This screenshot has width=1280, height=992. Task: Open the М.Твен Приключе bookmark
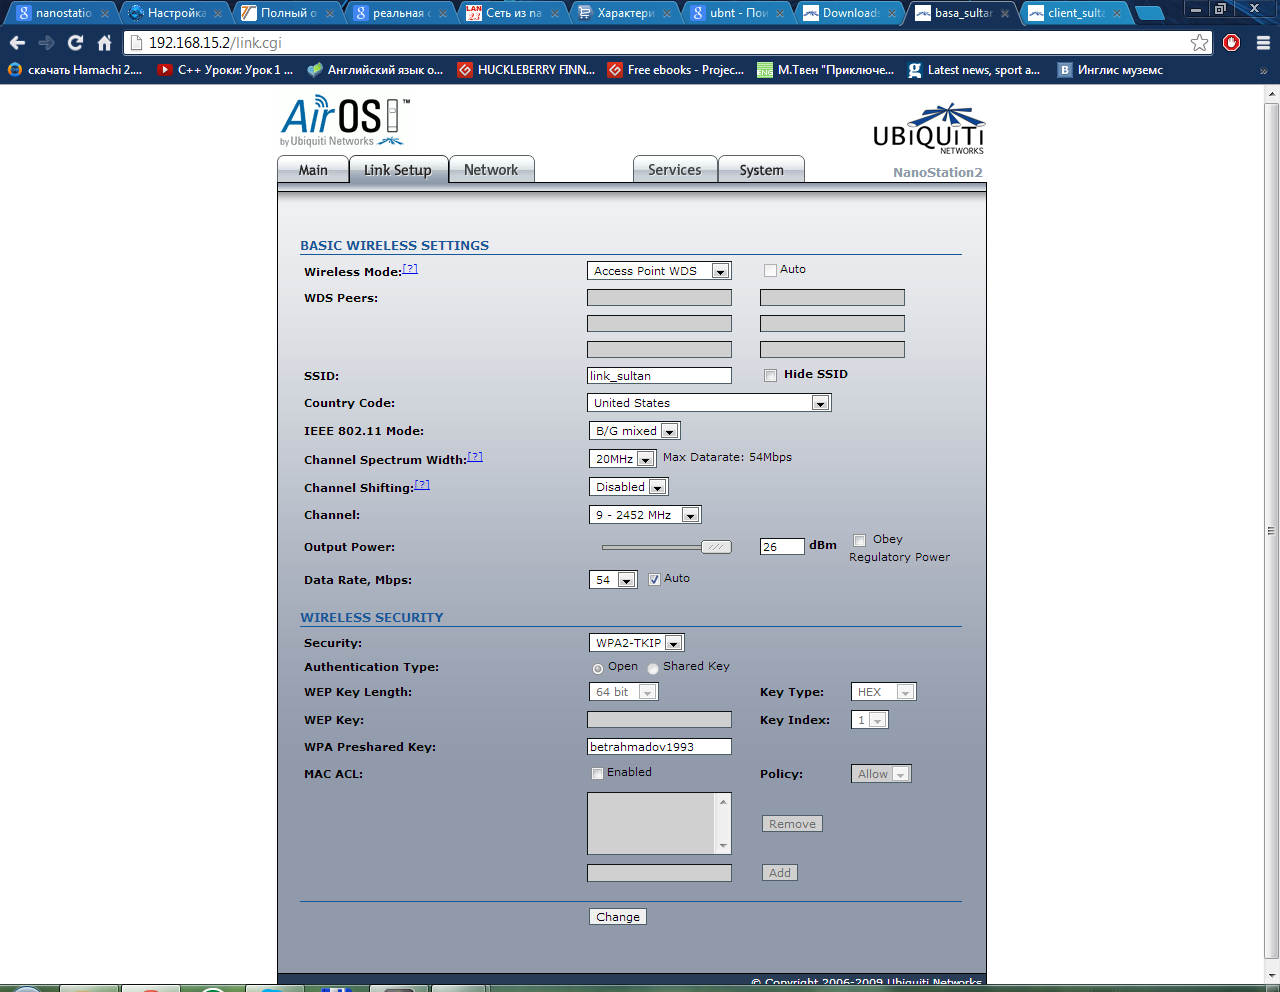(826, 70)
